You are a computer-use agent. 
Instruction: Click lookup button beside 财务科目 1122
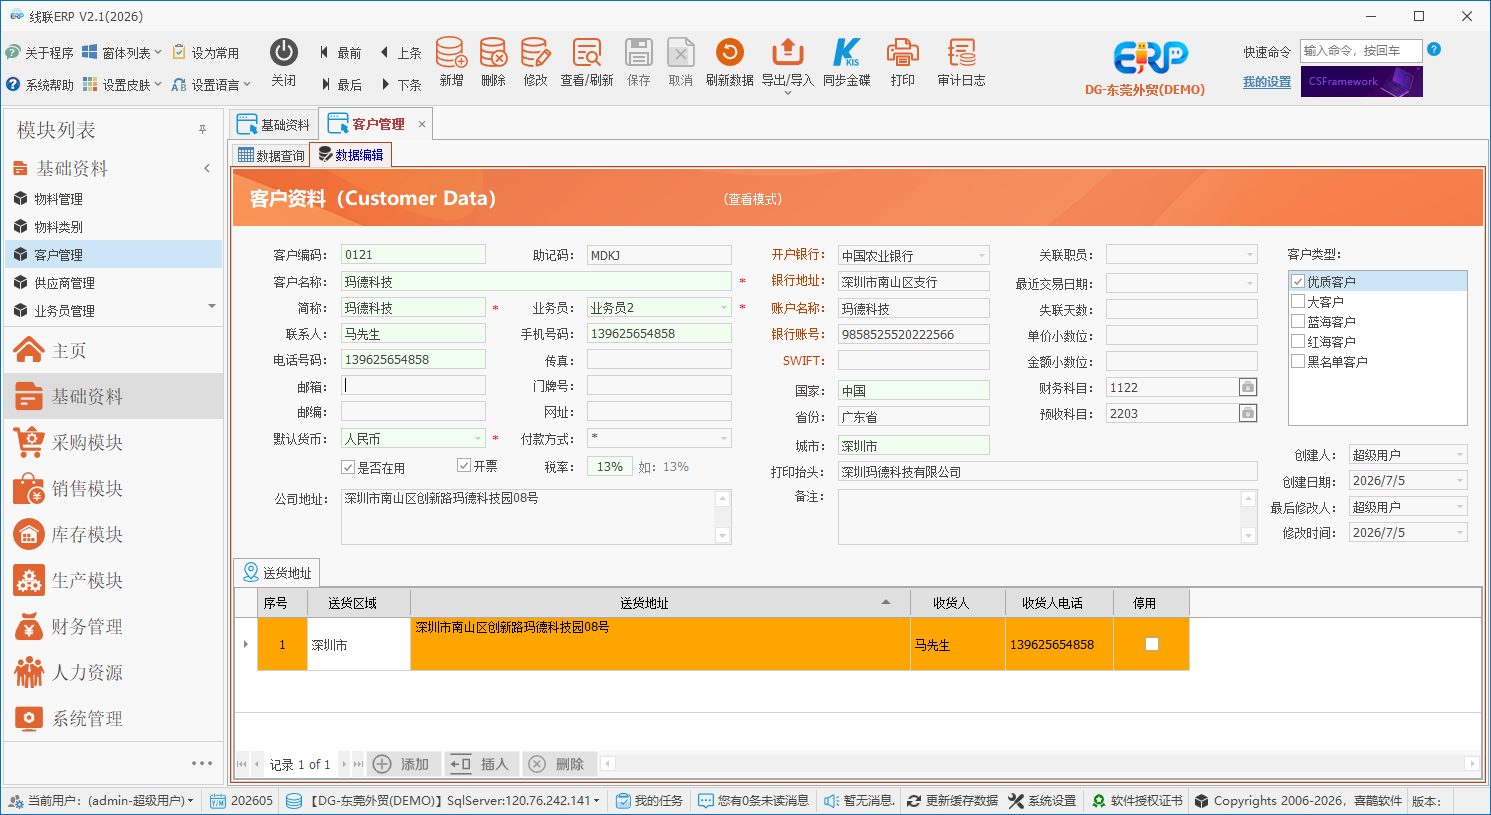tap(1248, 387)
